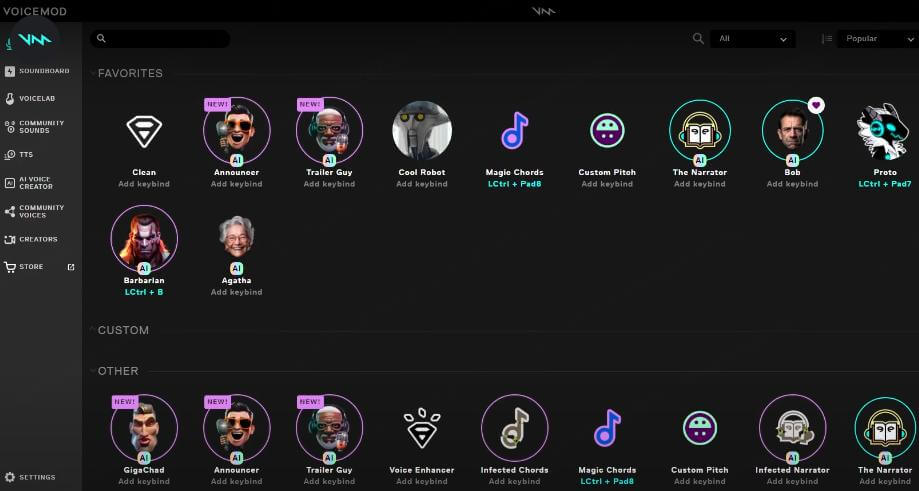Open the Popular sort dropdown

(876, 39)
